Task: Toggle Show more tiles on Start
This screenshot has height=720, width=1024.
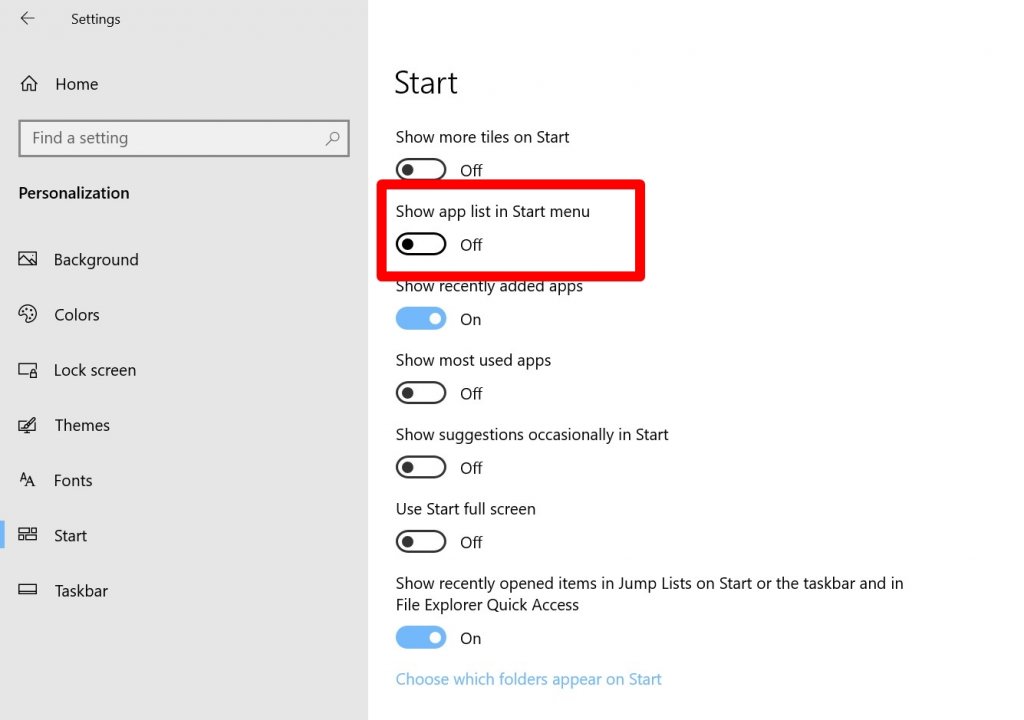Action: [x=420, y=169]
